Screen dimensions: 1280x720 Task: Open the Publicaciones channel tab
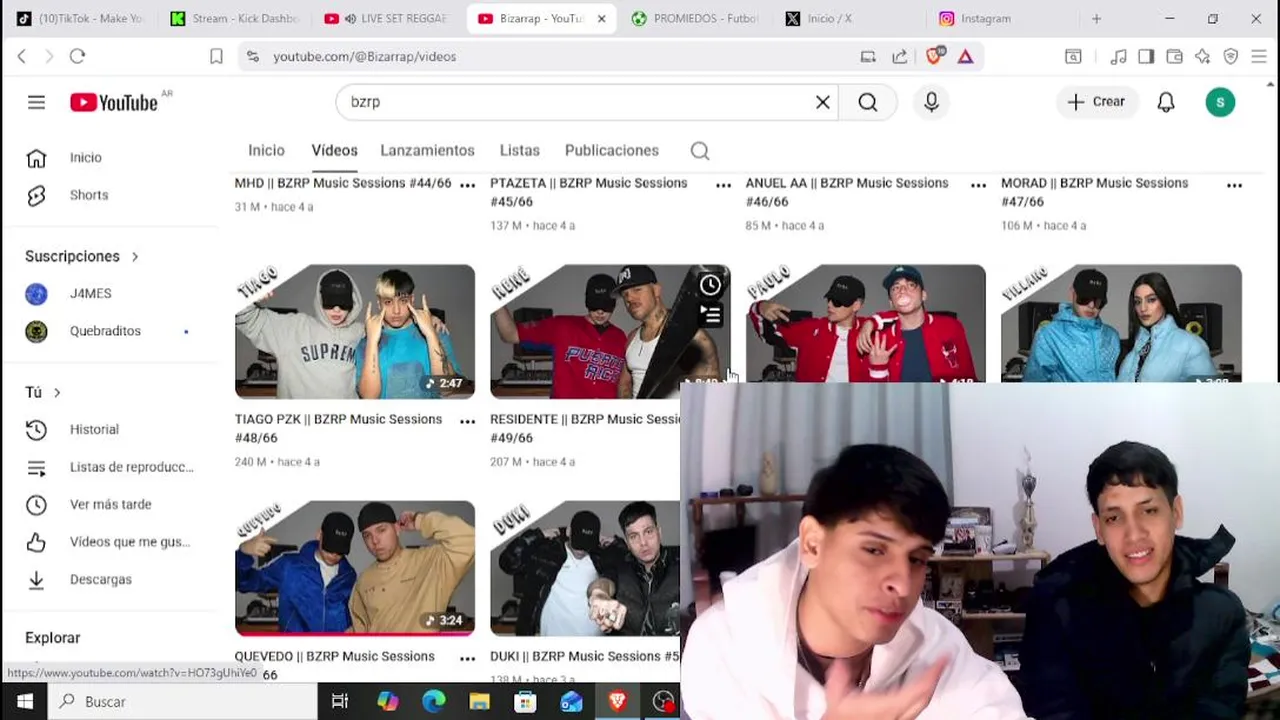point(612,150)
